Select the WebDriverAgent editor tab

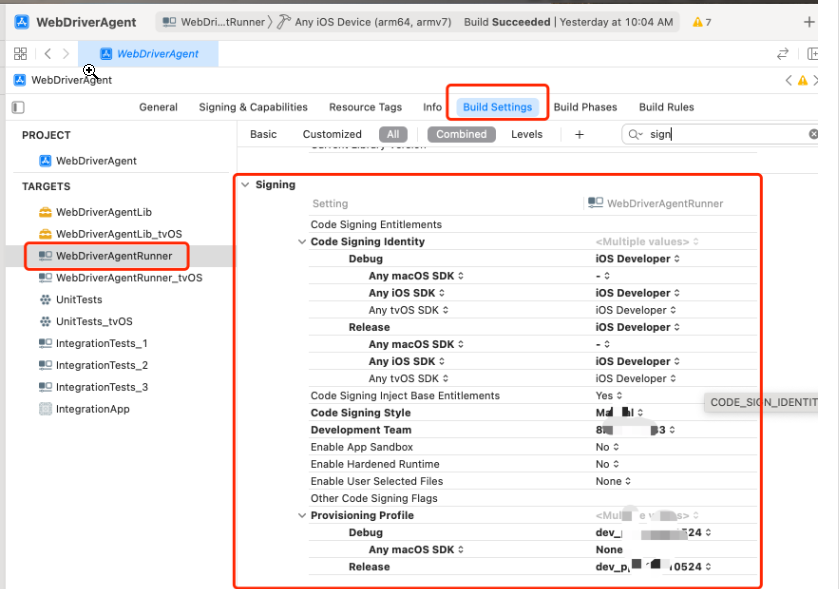(148, 53)
